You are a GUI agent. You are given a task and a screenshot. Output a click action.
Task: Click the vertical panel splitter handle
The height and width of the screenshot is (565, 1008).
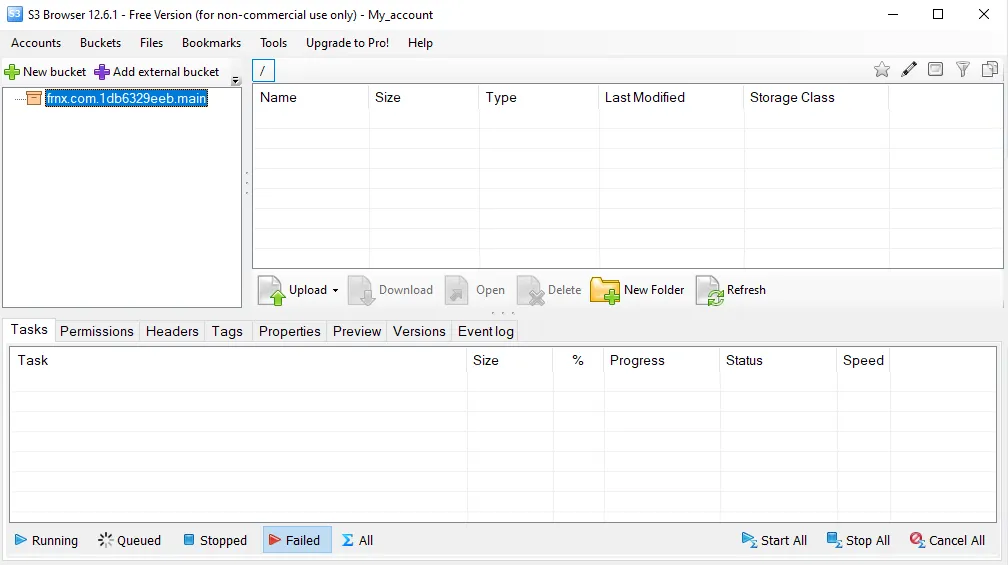(246, 183)
